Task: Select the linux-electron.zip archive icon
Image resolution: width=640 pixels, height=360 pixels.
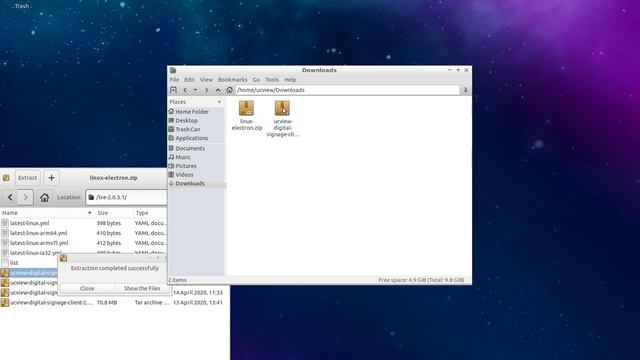Action: click(247, 108)
